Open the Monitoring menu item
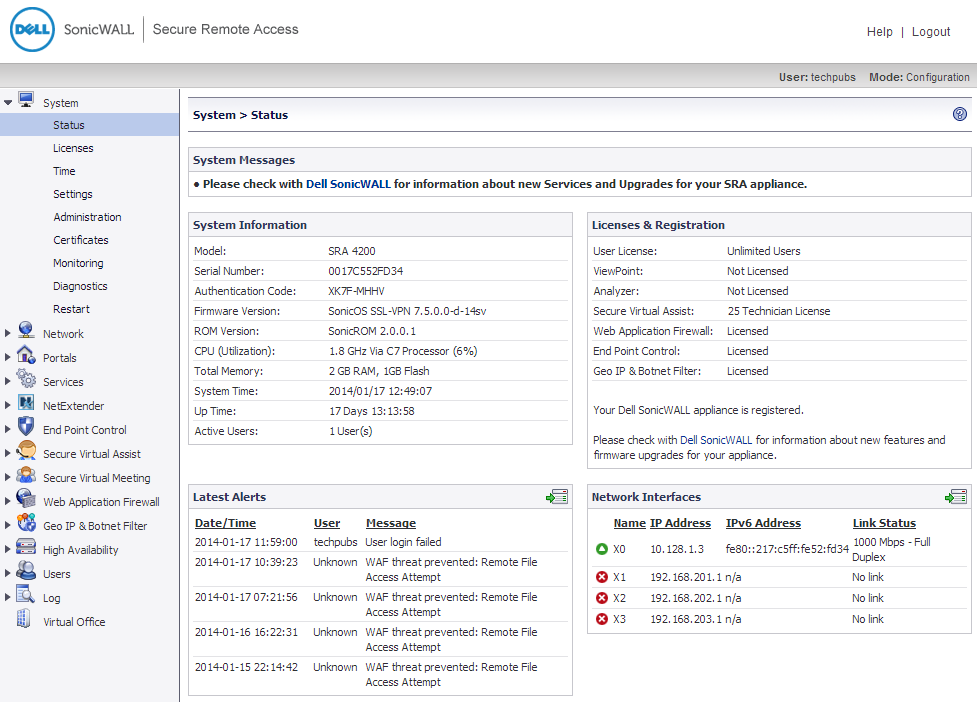Viewport: 977px width, 702px height. (78, 263)
